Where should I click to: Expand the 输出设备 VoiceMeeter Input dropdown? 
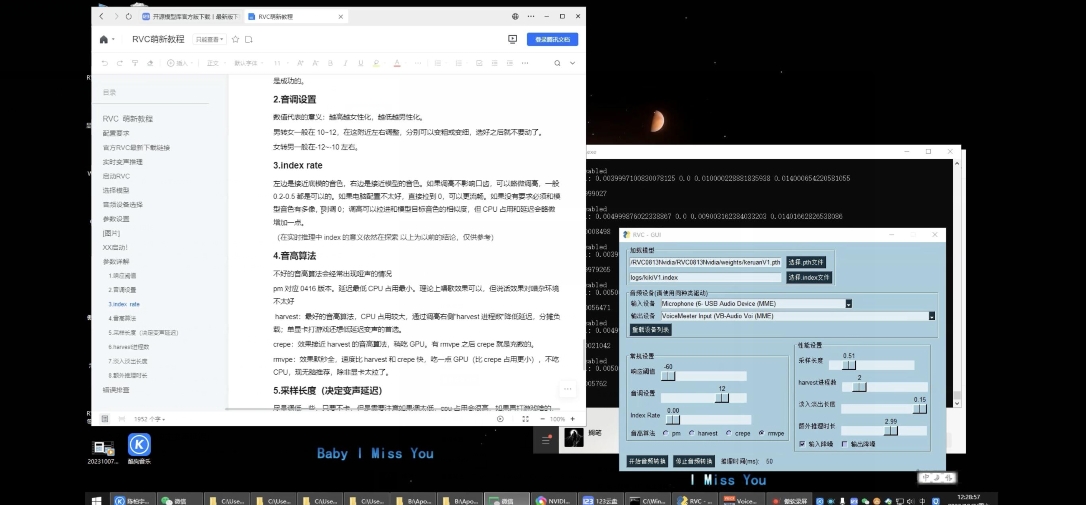click(x=931, y=316)
